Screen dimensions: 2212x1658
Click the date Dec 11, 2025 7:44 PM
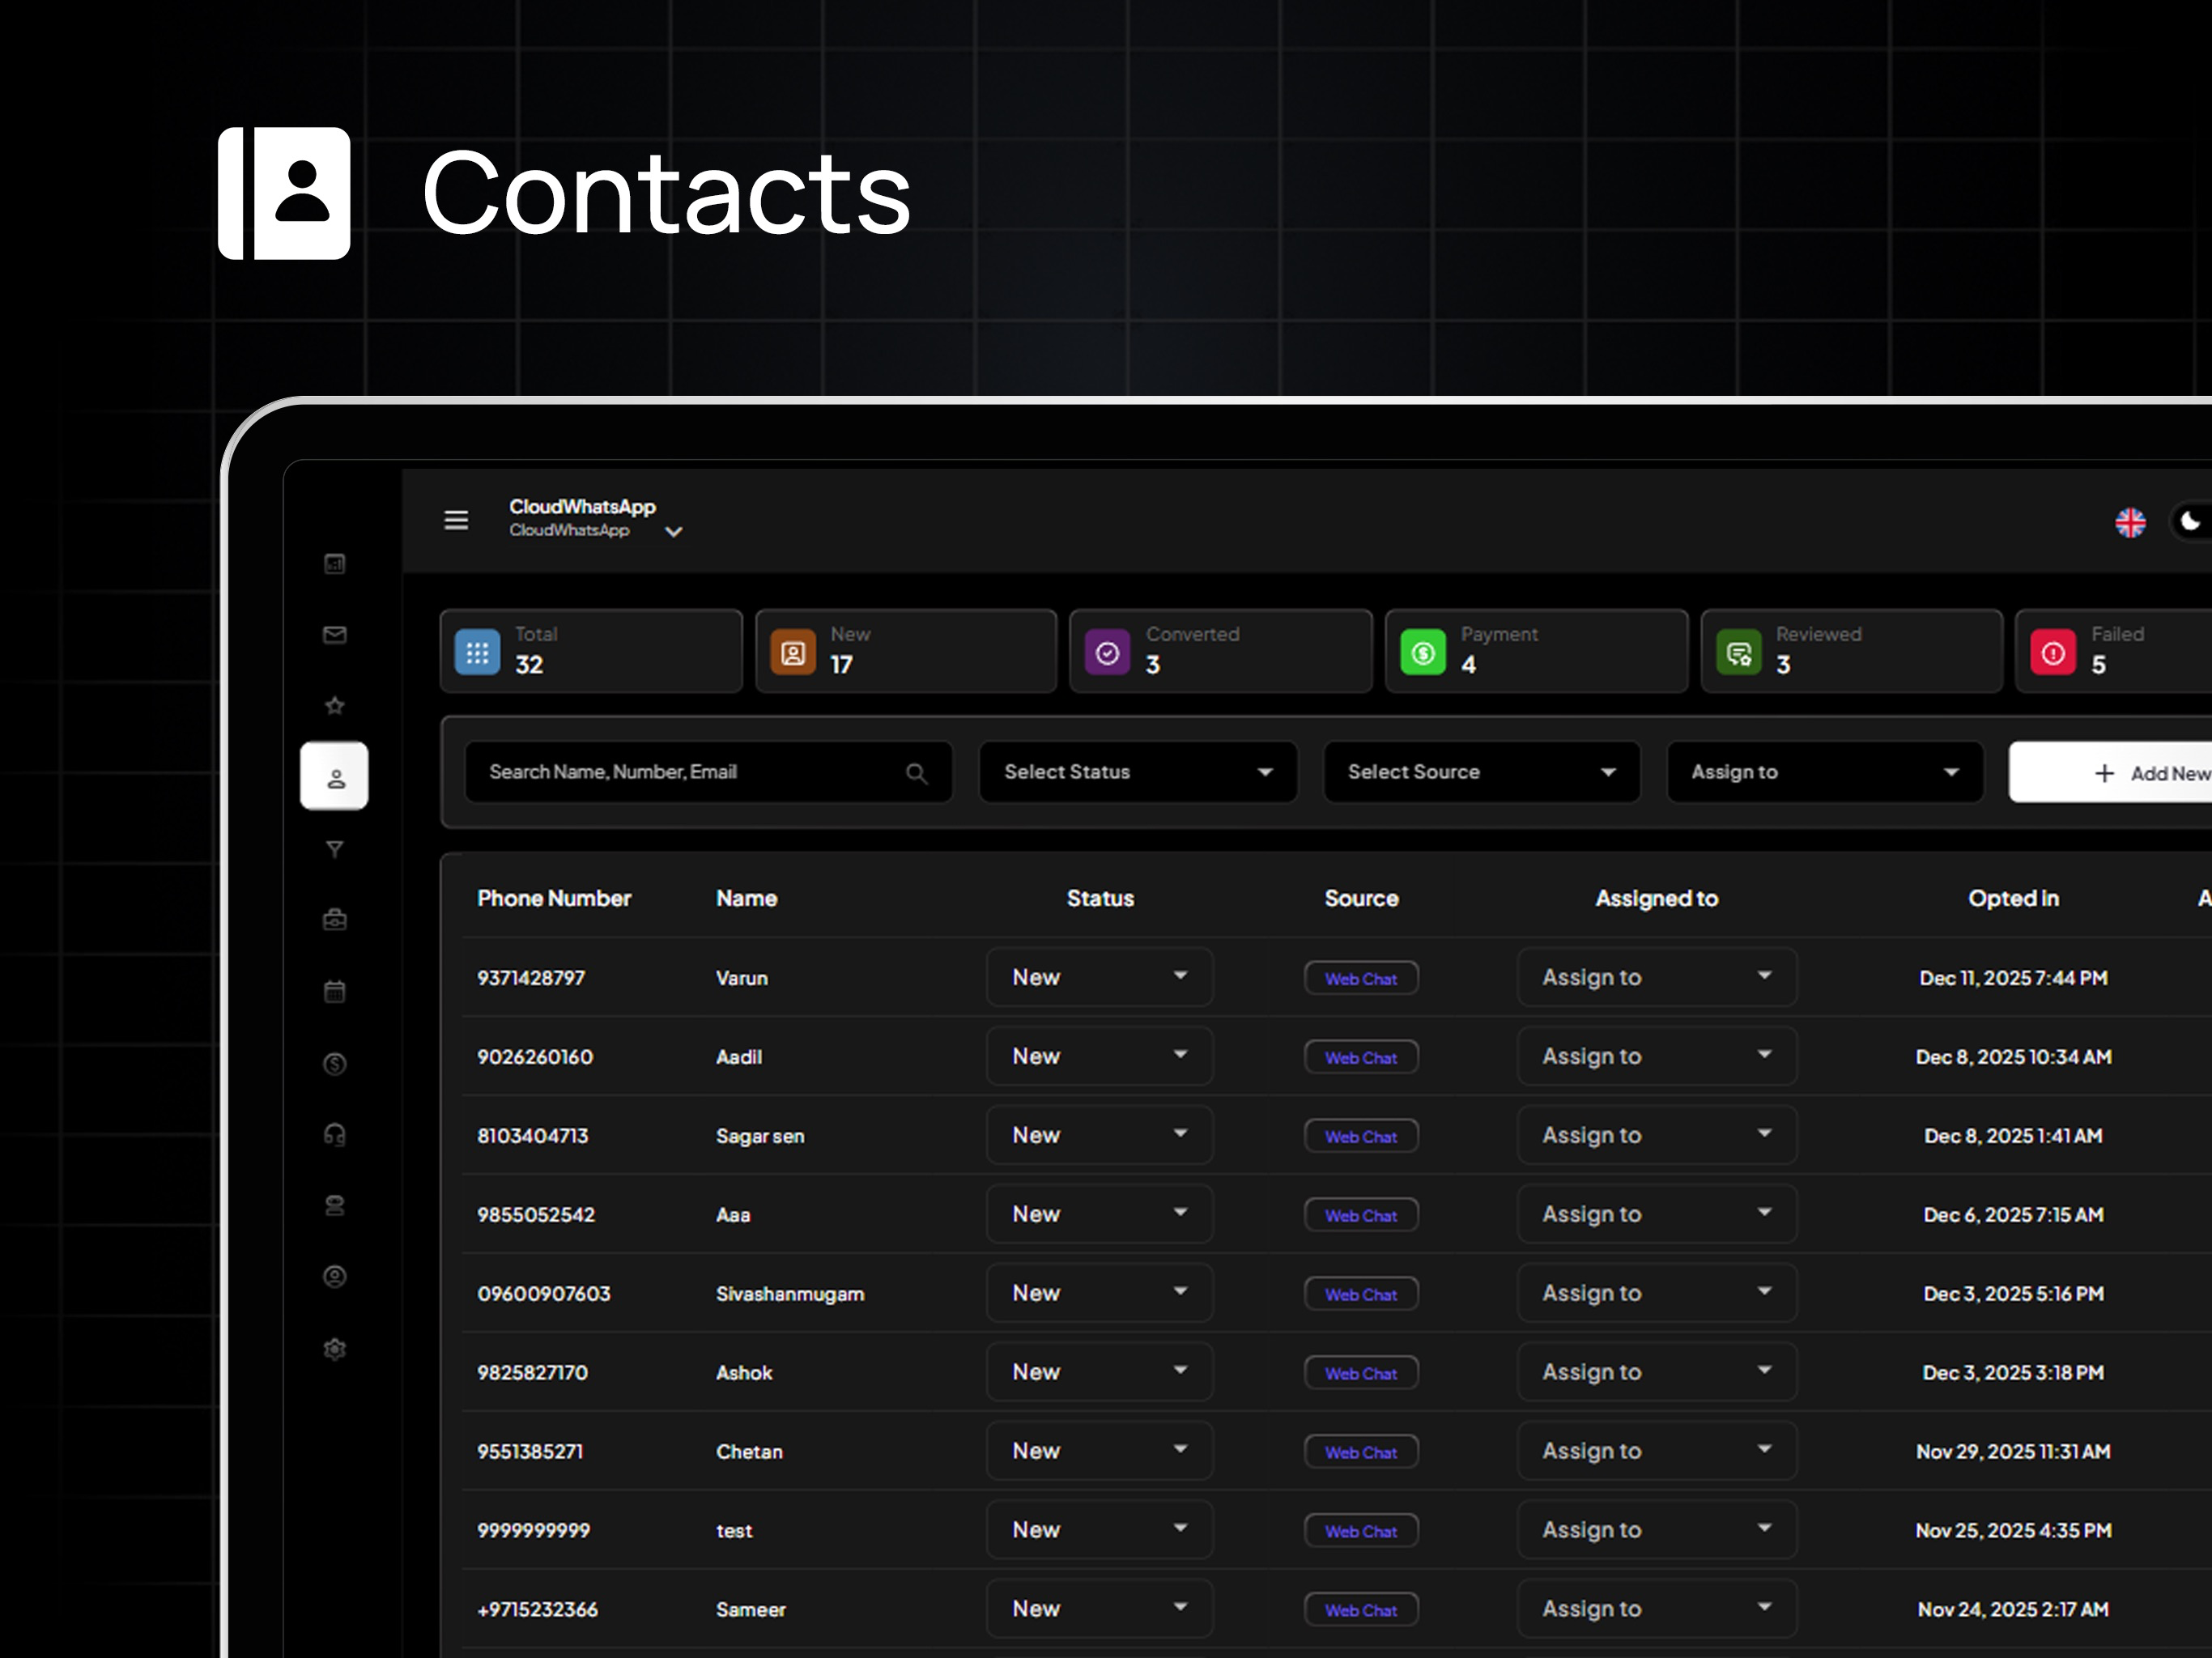click(x=2013, y=978)
